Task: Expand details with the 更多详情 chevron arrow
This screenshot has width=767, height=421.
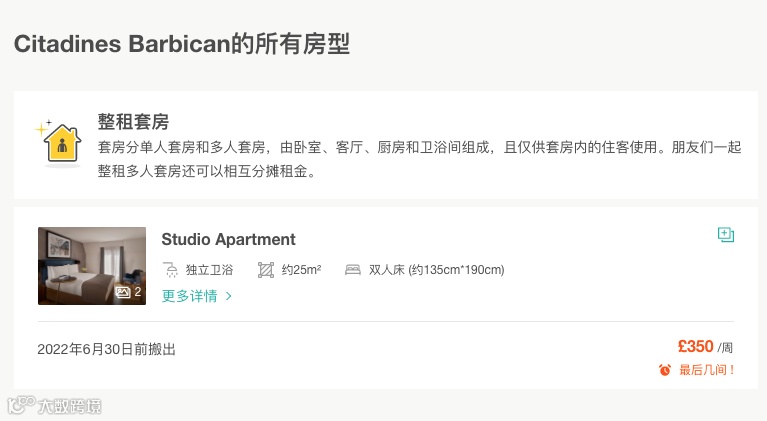Action: coord(229,296)
